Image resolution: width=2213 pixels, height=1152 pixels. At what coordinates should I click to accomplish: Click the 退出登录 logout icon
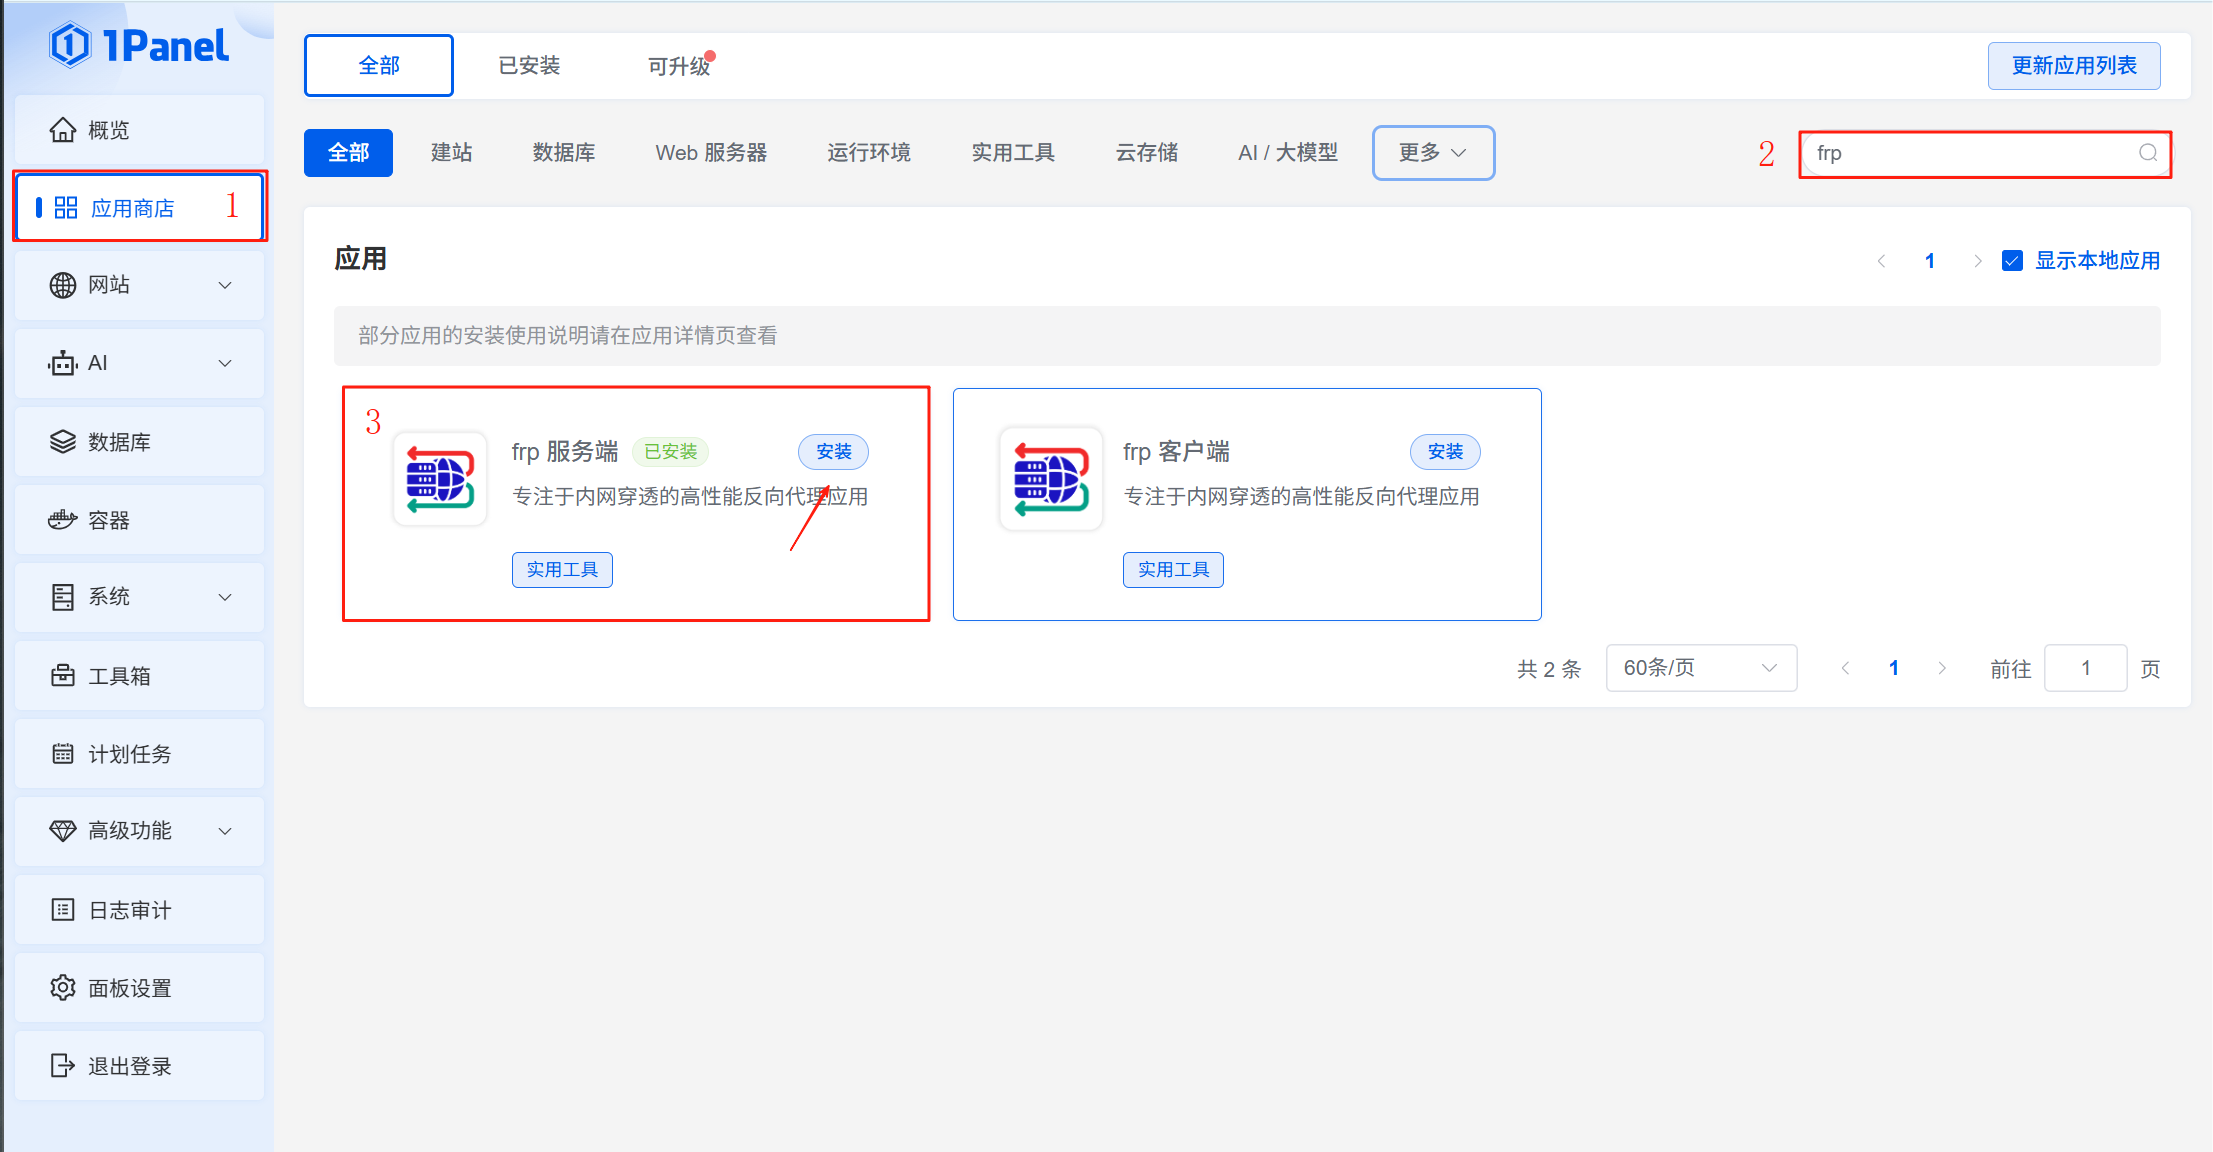pos(63,1066)
